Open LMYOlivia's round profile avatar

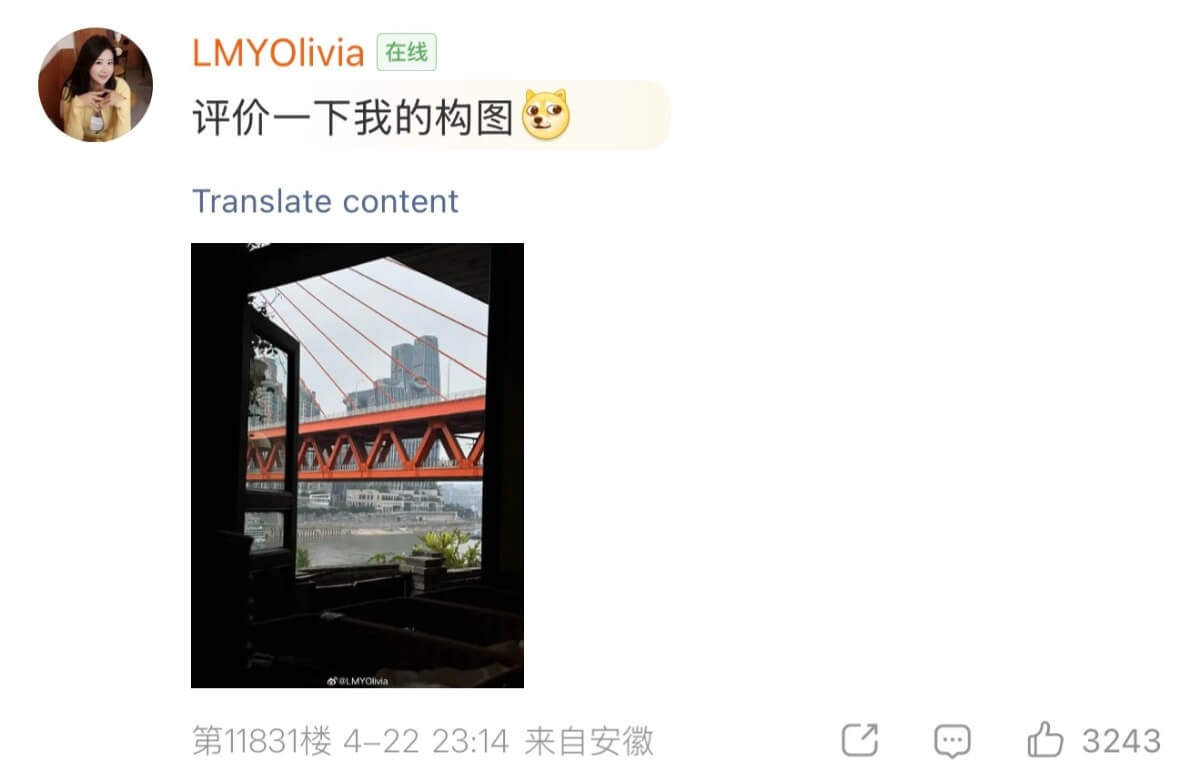pos(96,85)
